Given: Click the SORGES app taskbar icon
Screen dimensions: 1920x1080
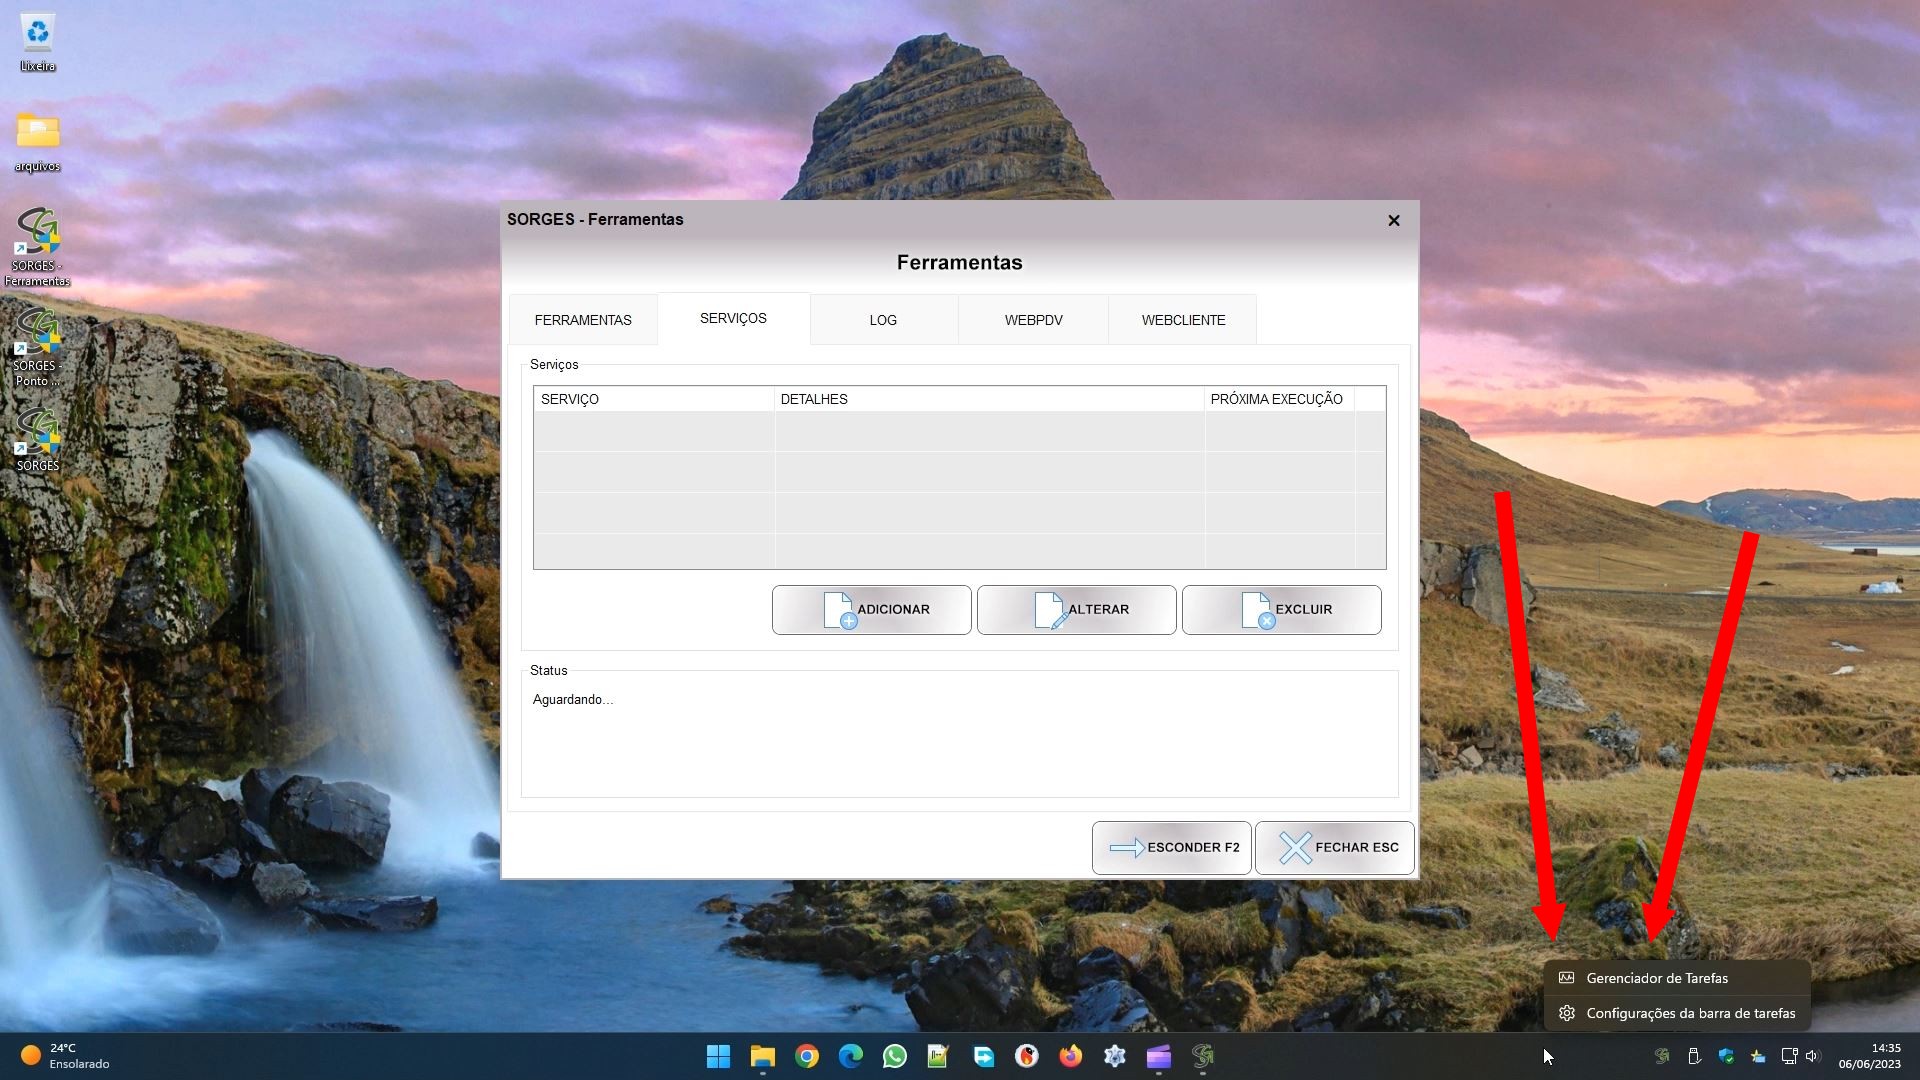Looking at the screenshot, I should coord(1203,1056).
